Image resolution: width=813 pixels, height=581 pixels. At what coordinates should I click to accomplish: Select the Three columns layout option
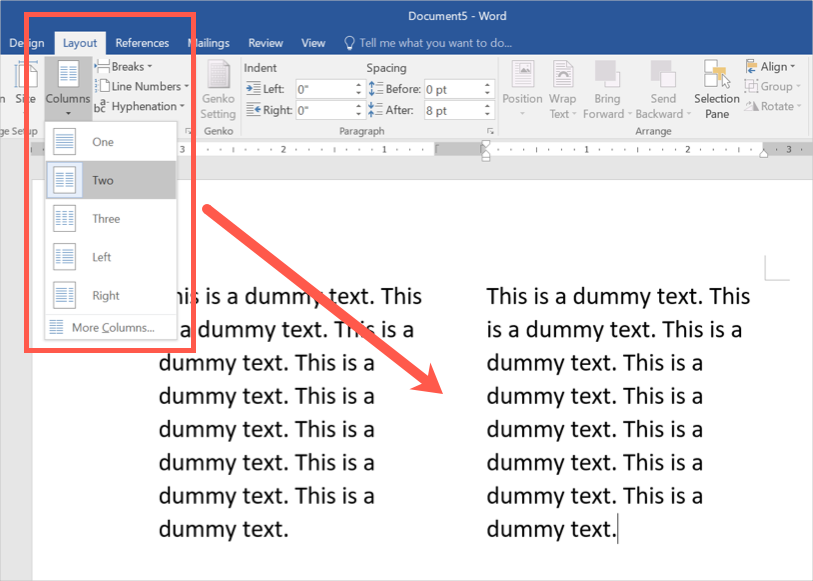[106, 219]
